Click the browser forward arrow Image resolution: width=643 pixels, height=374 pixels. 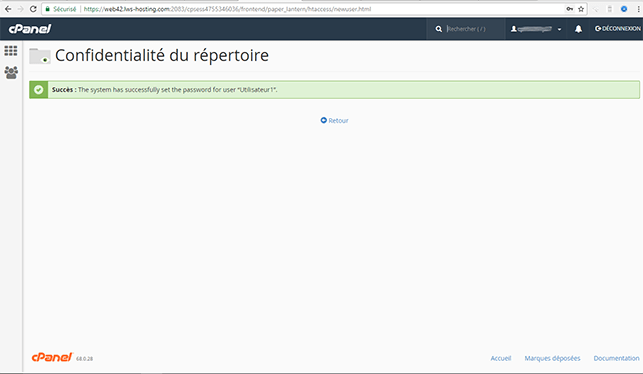coord(20,9)
